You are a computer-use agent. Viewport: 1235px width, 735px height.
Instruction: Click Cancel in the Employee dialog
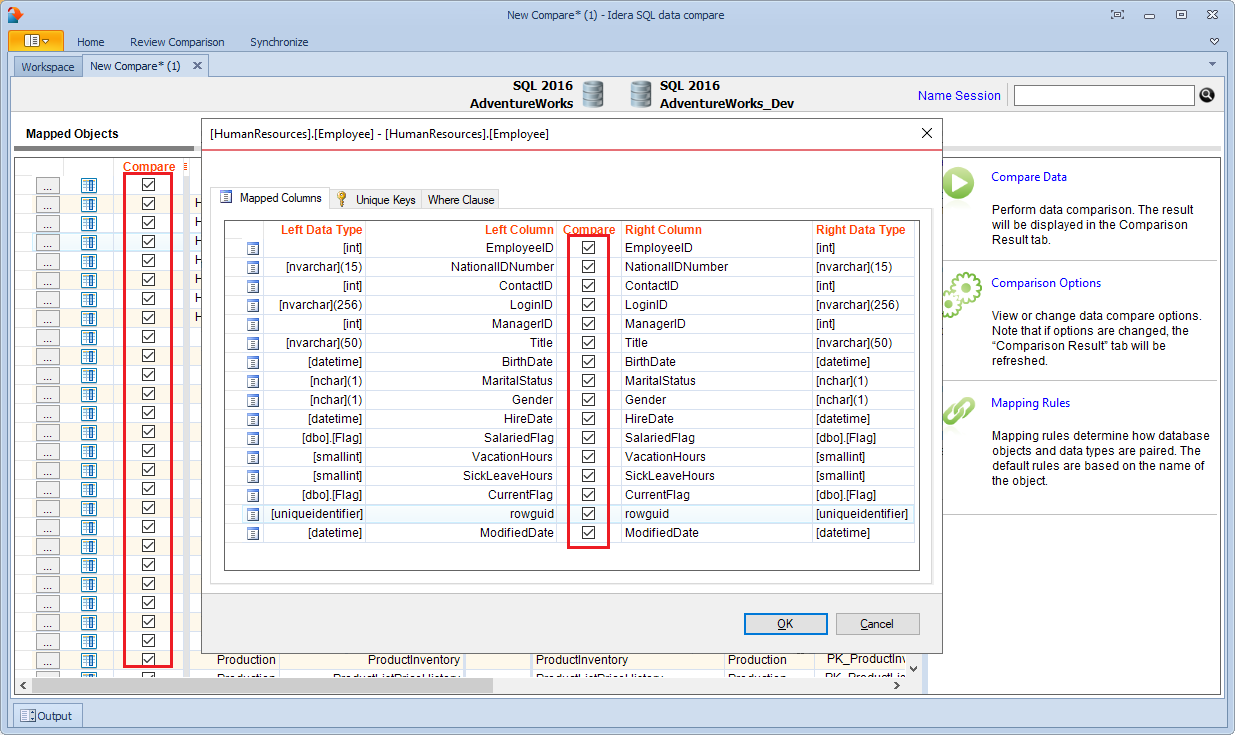tap(877, 623)
